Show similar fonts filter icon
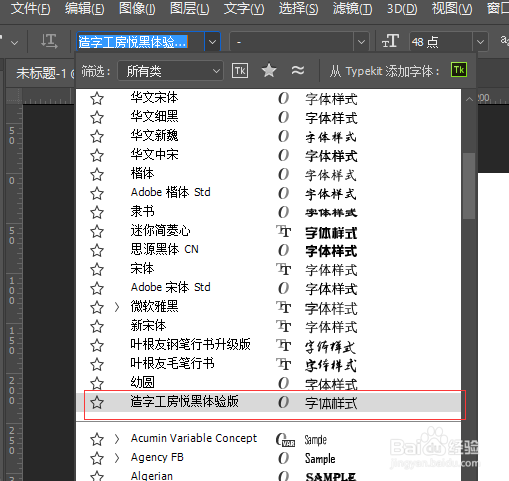Screen dimensions: 509x481 click(x=297, y=70)
